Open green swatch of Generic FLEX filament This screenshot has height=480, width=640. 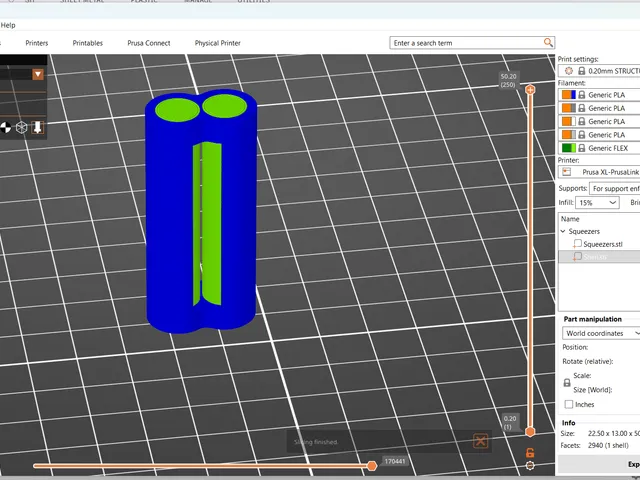pyautogui.click(x=569, y=148)
